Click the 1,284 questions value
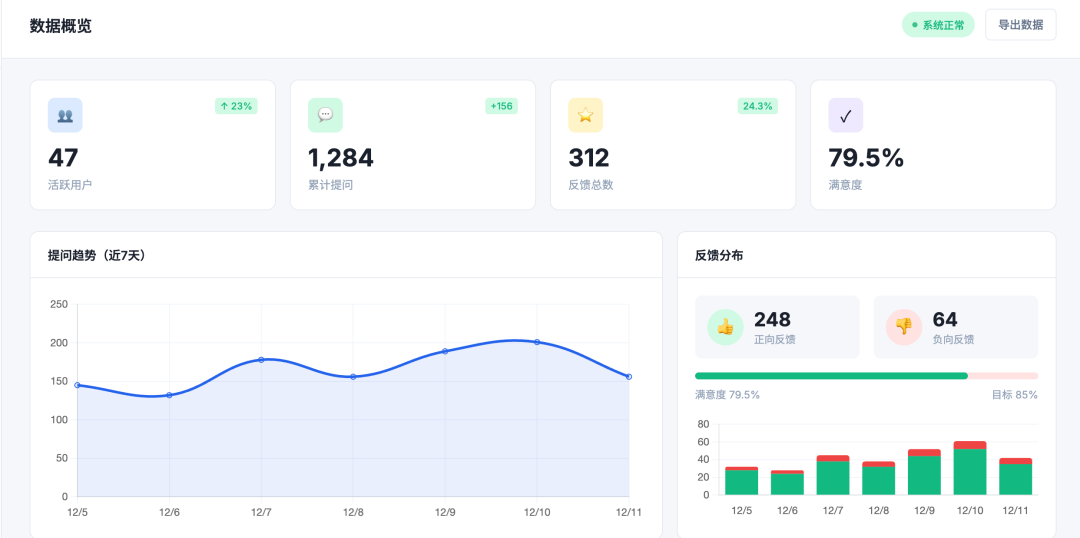 click(x=341, y=158)
